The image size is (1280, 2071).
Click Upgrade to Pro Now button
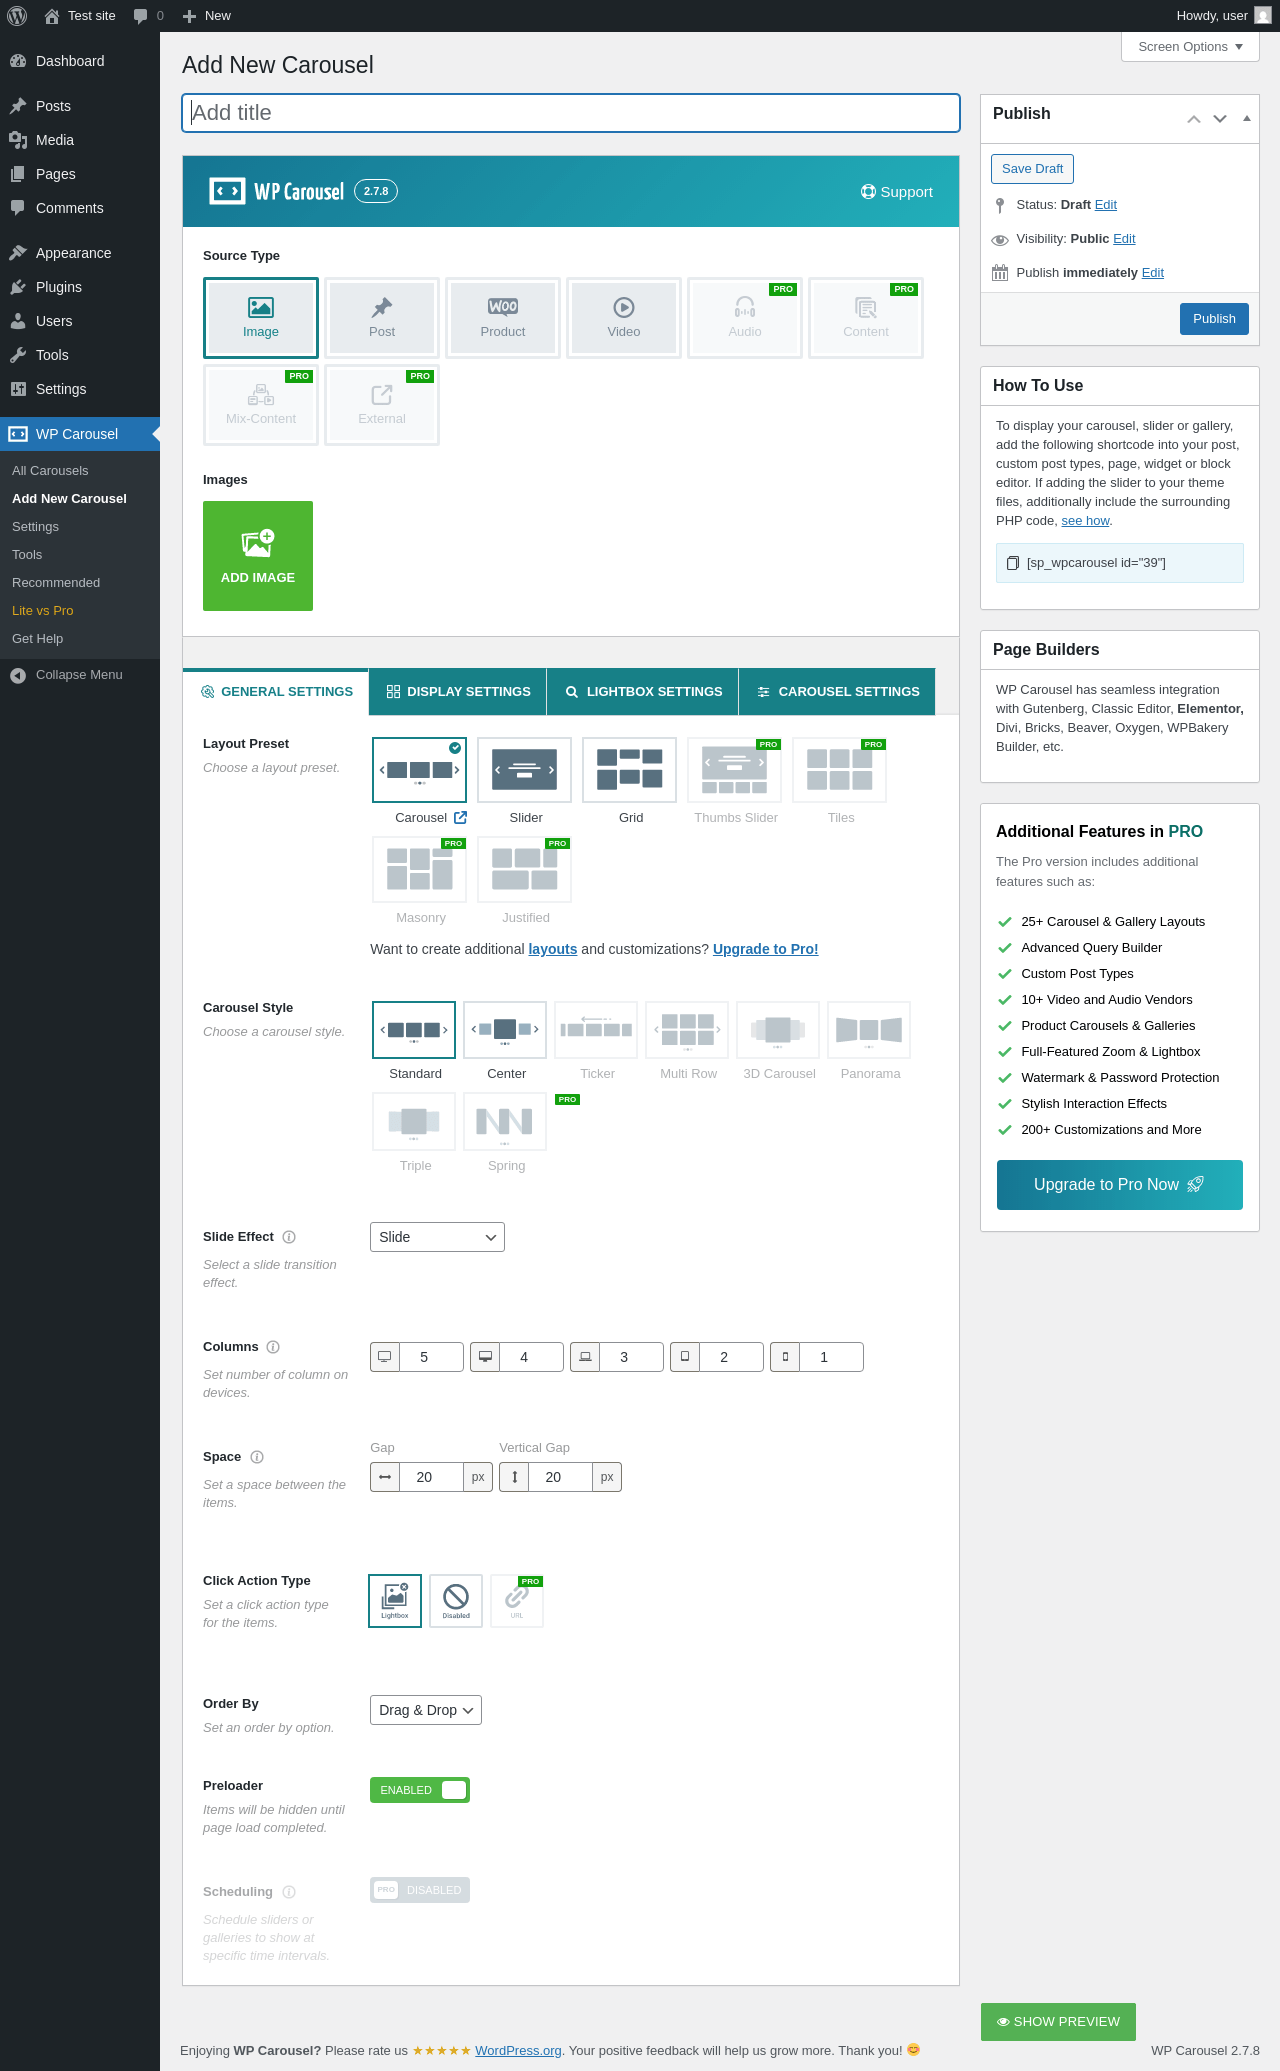[1120, 1185]
